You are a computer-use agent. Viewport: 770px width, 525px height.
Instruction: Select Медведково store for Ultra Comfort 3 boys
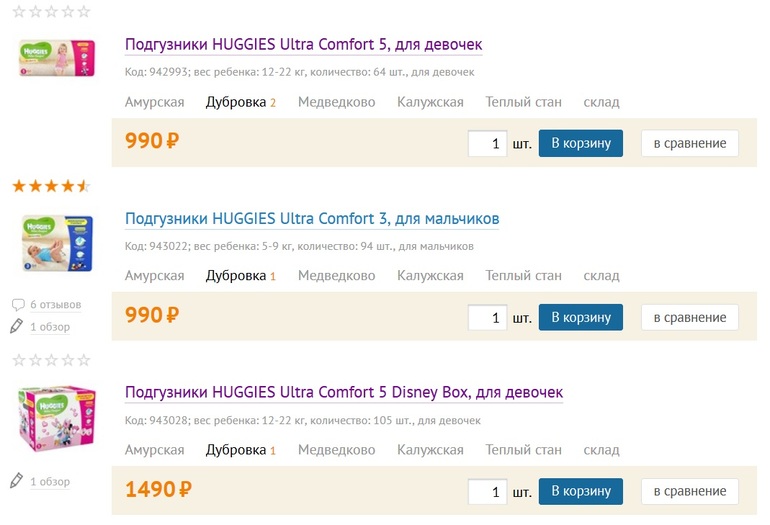336,276
